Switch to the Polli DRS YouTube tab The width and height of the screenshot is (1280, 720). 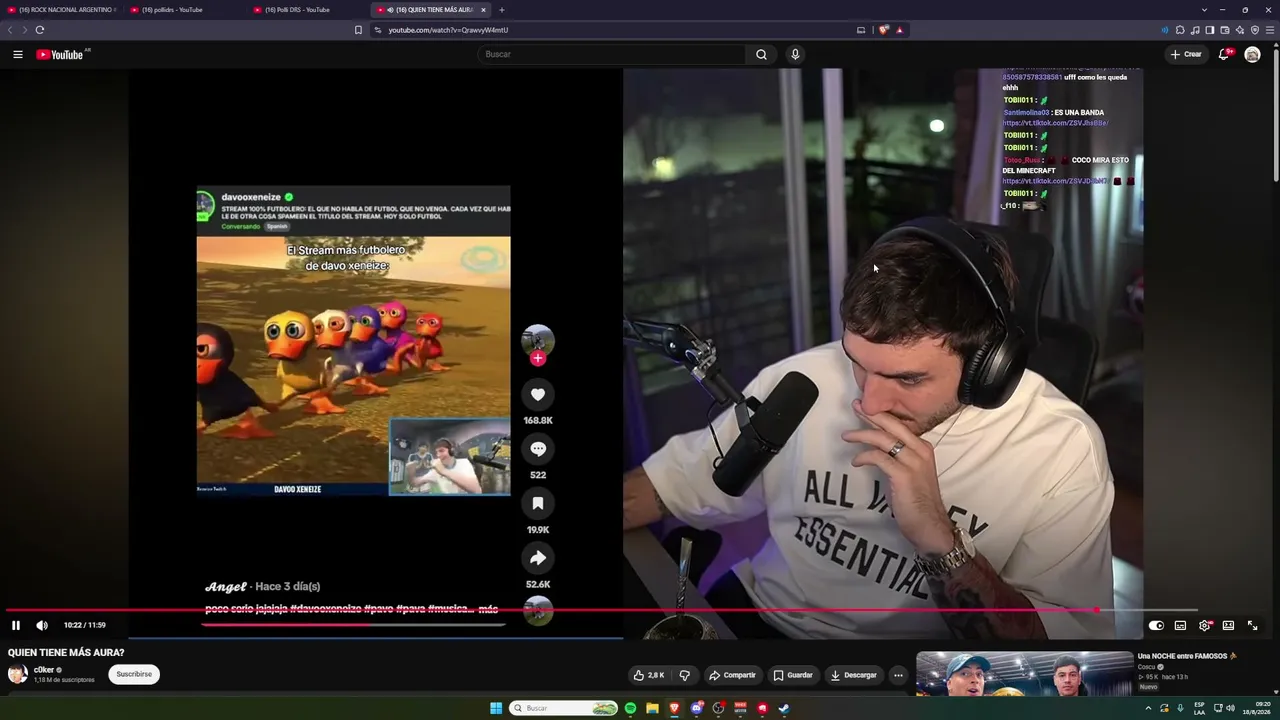[308, 10]
